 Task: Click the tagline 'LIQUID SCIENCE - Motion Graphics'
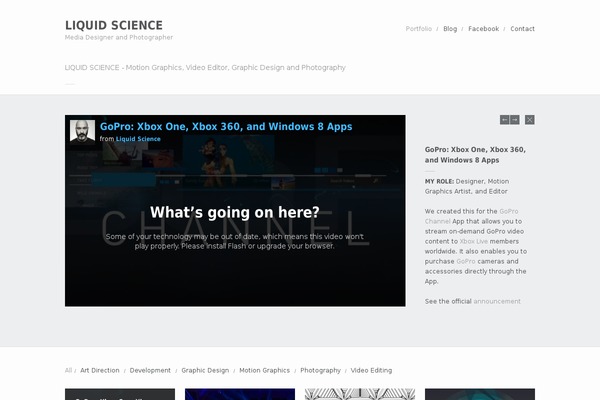(205, 67)
